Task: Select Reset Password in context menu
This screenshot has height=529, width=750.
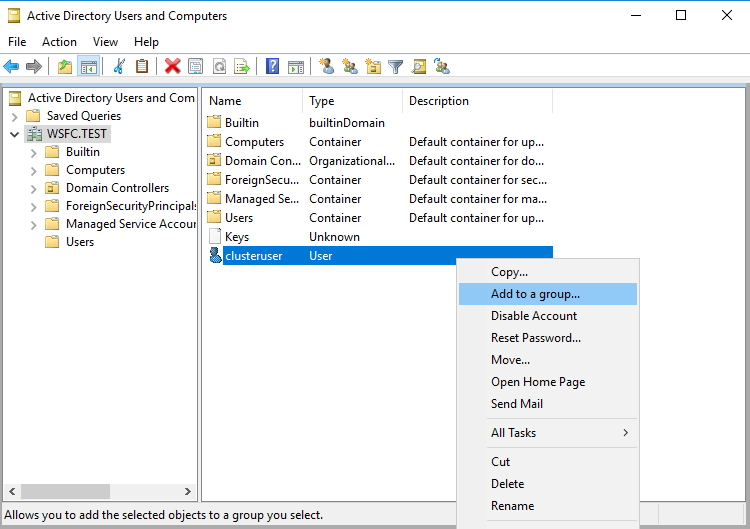Action: [x=535, y=338]
